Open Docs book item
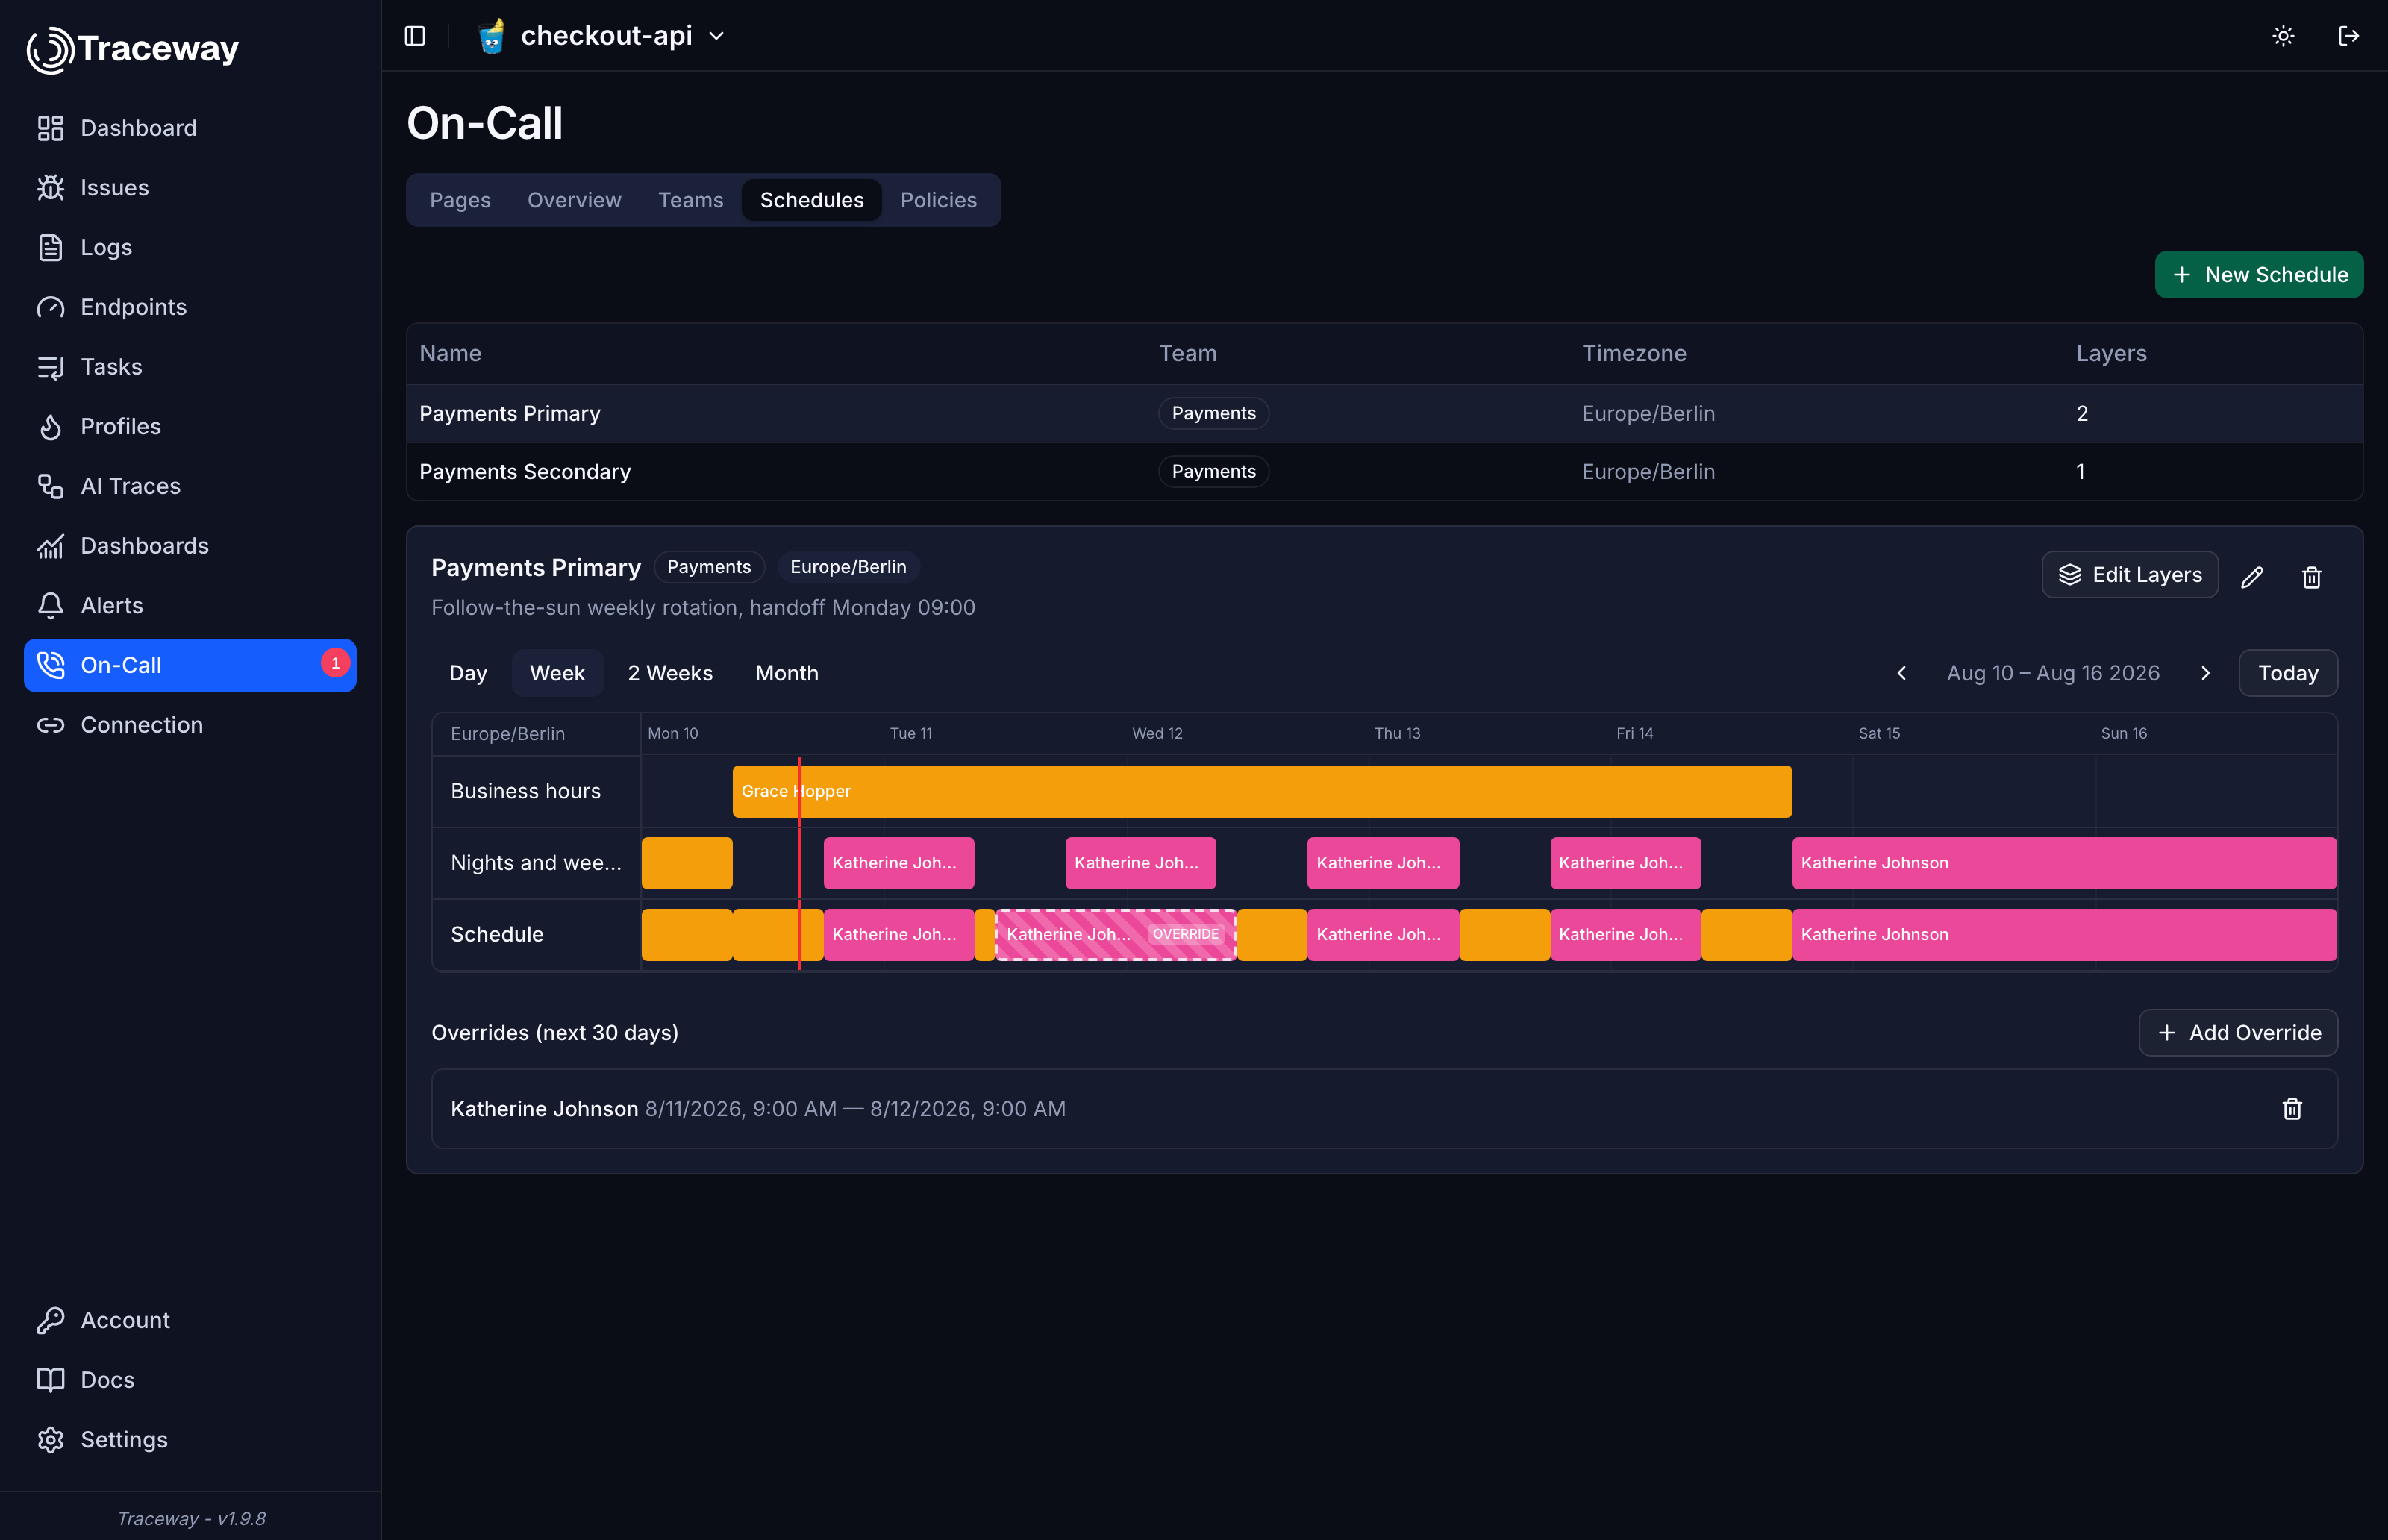Image resolution: width=2388 pixels, height=1540 pixels. tap(190, 1380)
